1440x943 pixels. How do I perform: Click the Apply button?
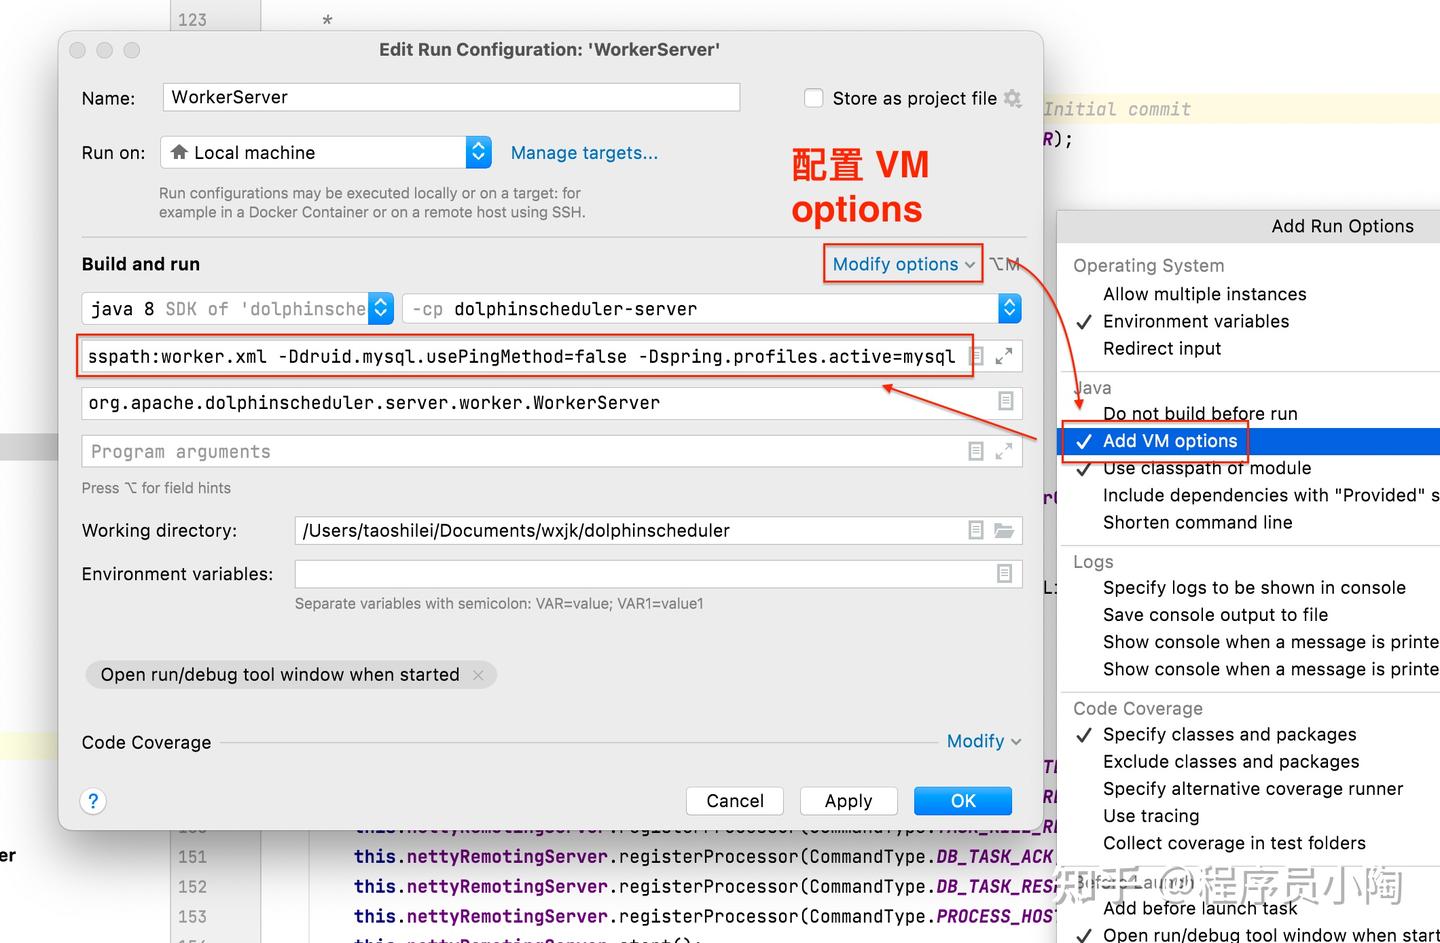(x=848, y=800)
